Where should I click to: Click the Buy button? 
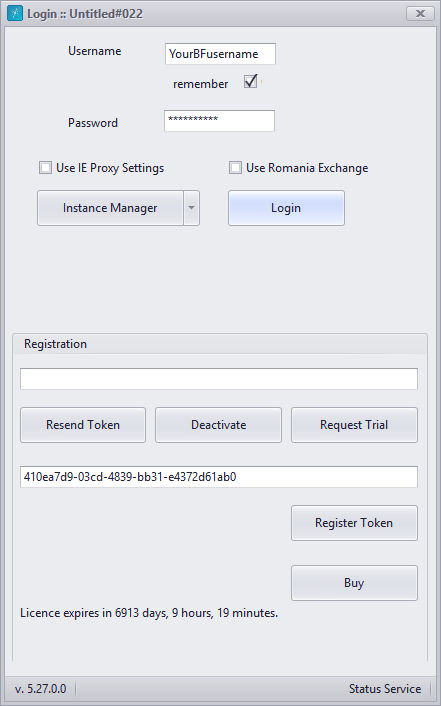click(x=354, y=583)
